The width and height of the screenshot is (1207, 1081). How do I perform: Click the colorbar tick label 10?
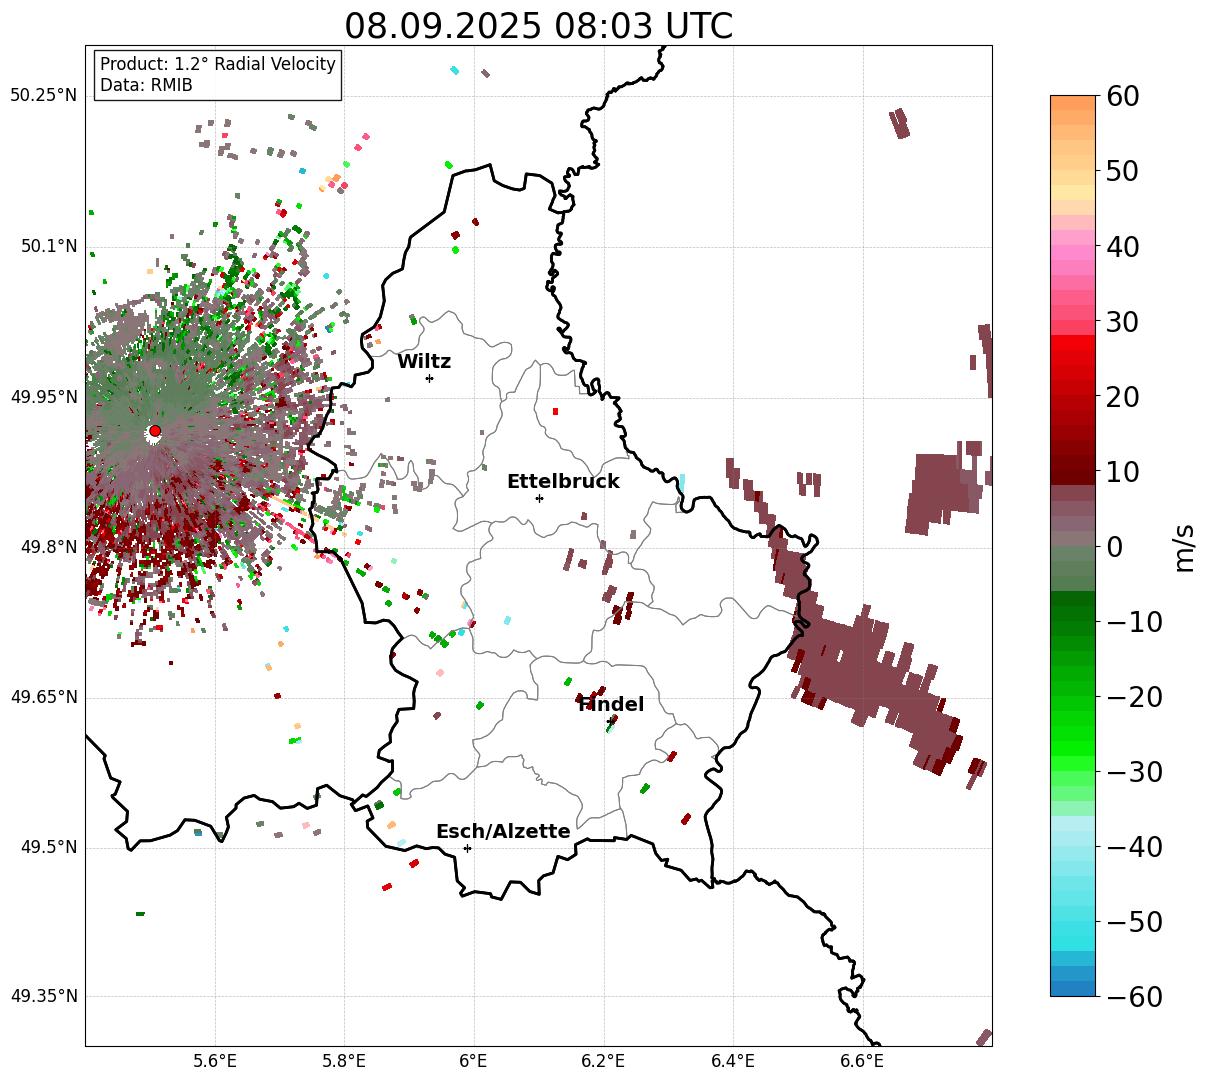pos(1124,472)
